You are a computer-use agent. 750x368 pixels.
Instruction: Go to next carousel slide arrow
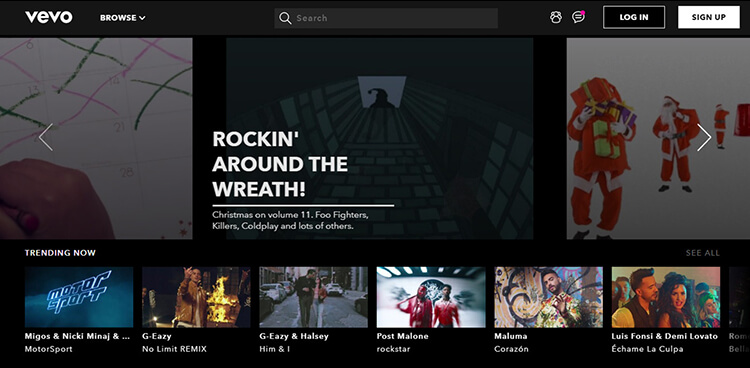[704, 137]
